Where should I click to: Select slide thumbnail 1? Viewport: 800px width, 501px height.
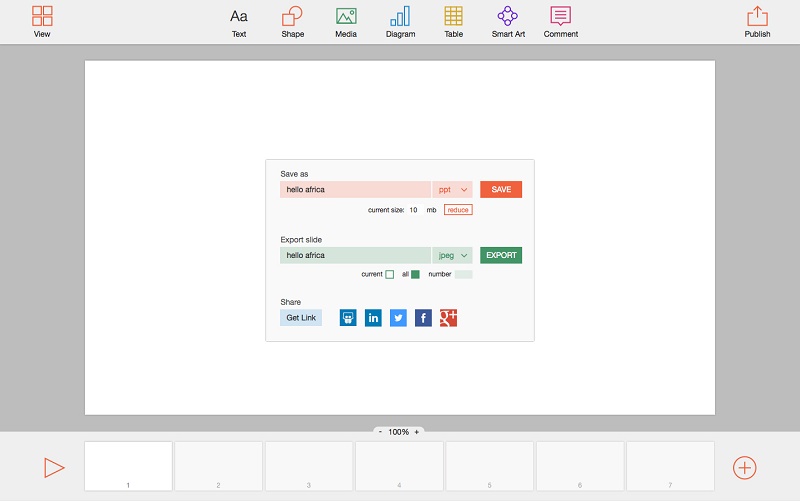[128, 466]
